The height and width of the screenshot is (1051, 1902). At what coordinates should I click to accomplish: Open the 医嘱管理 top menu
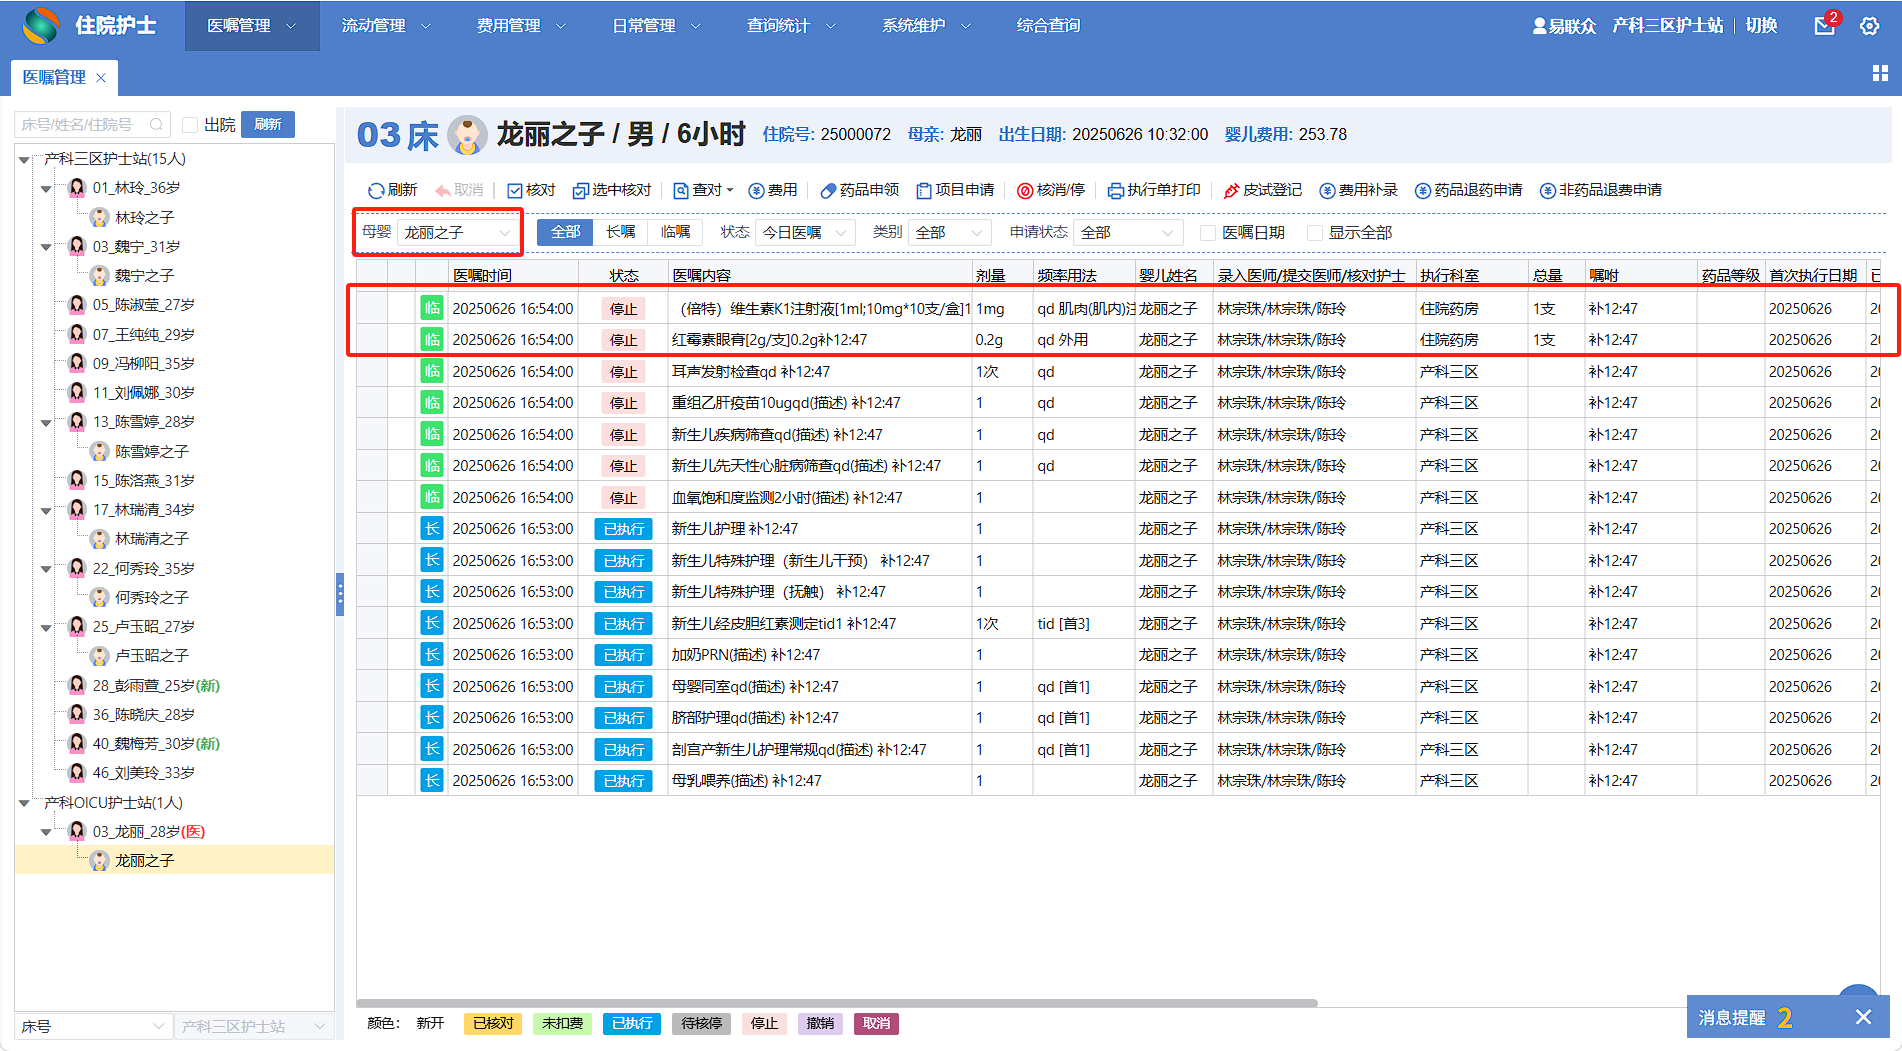click(x=252, y=26)
